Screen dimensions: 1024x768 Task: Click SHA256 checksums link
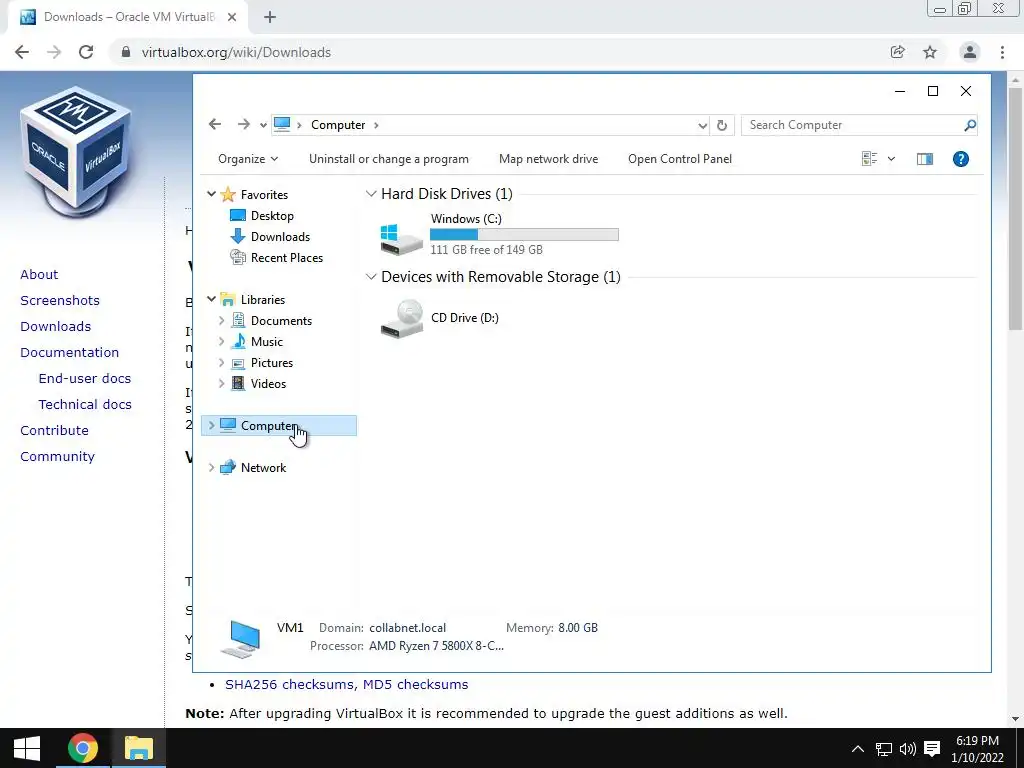point(291,684)
